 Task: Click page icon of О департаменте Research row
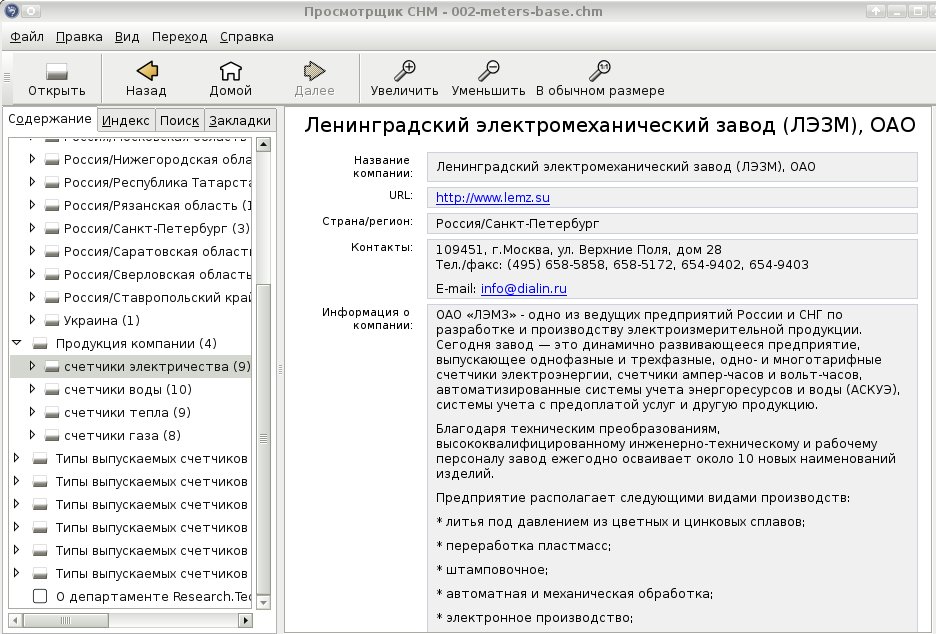pos(40,596)
